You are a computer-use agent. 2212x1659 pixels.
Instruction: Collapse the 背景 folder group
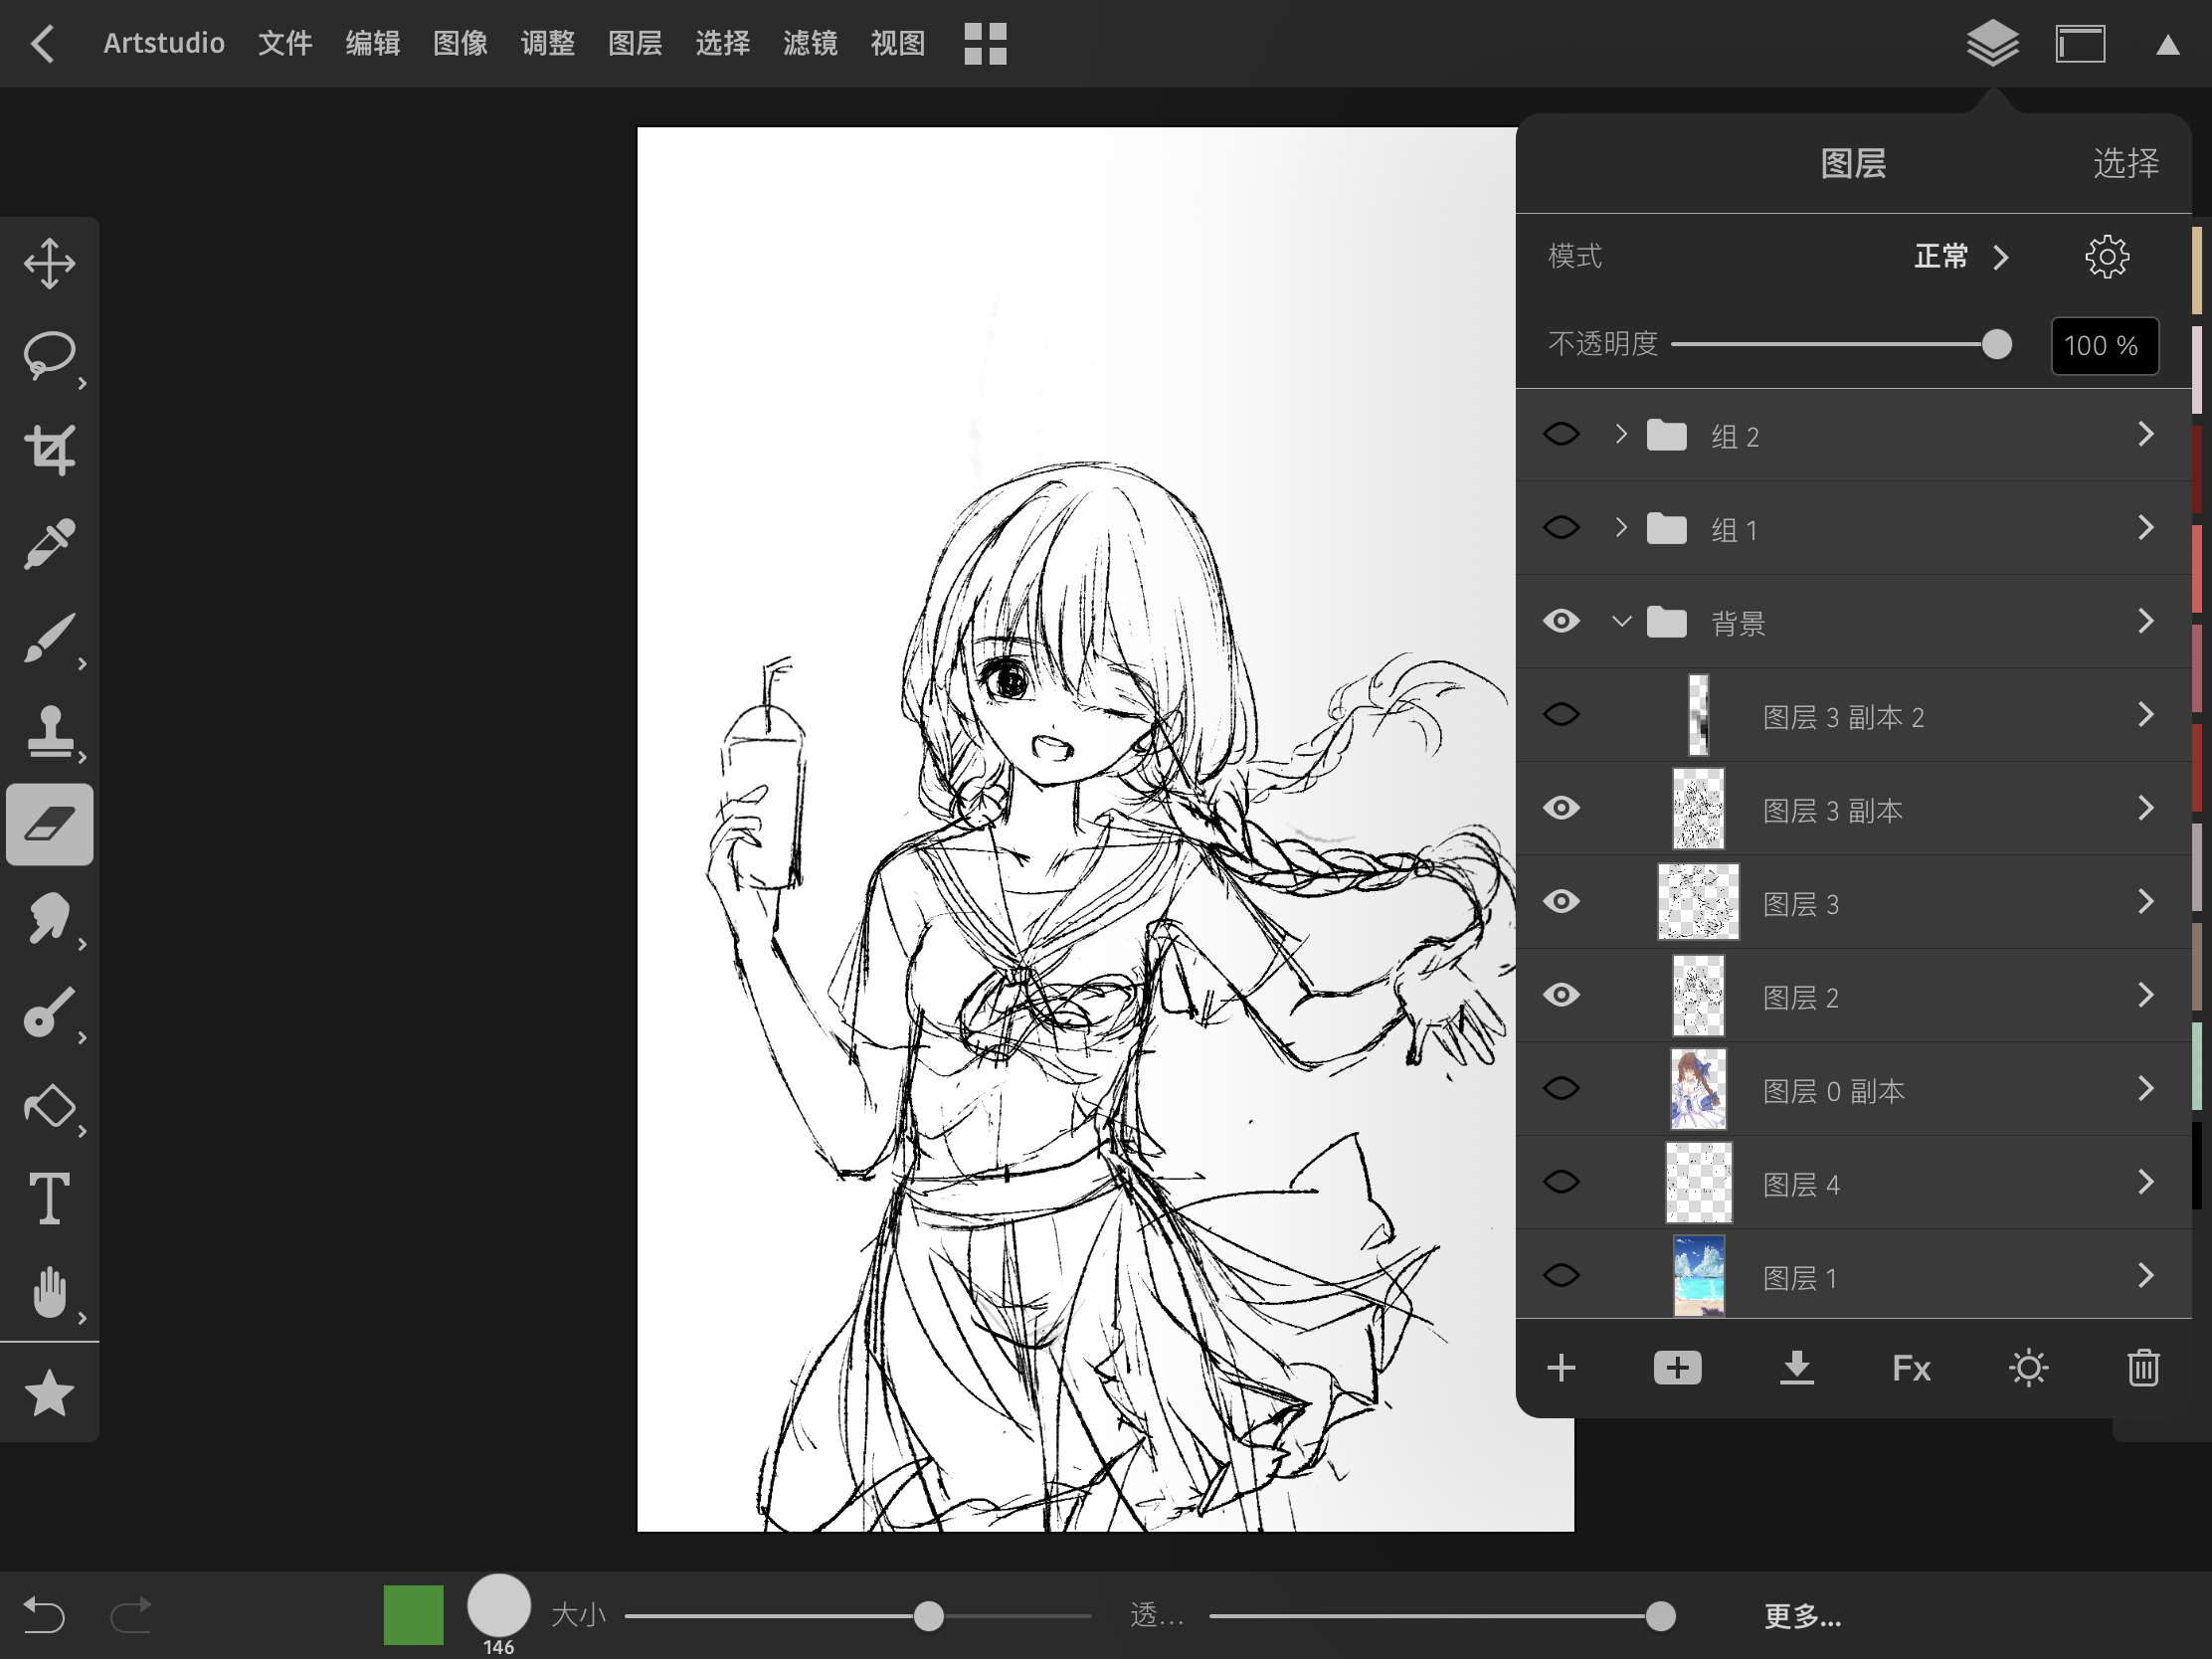click(x=1621, y=622)
